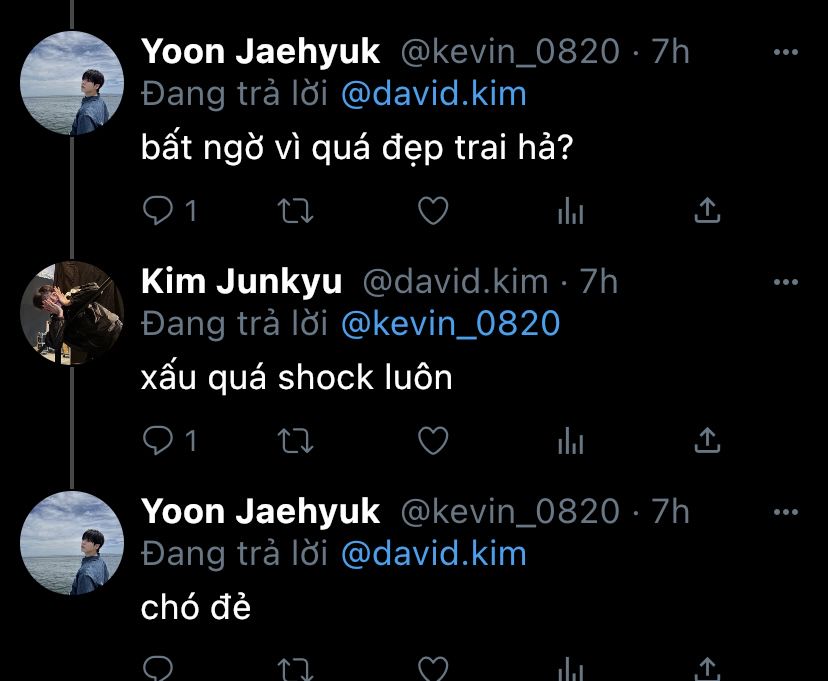Open the Kim Junkyu display name
The width and height of the screenshot is (828, 681).
[241, 281]
